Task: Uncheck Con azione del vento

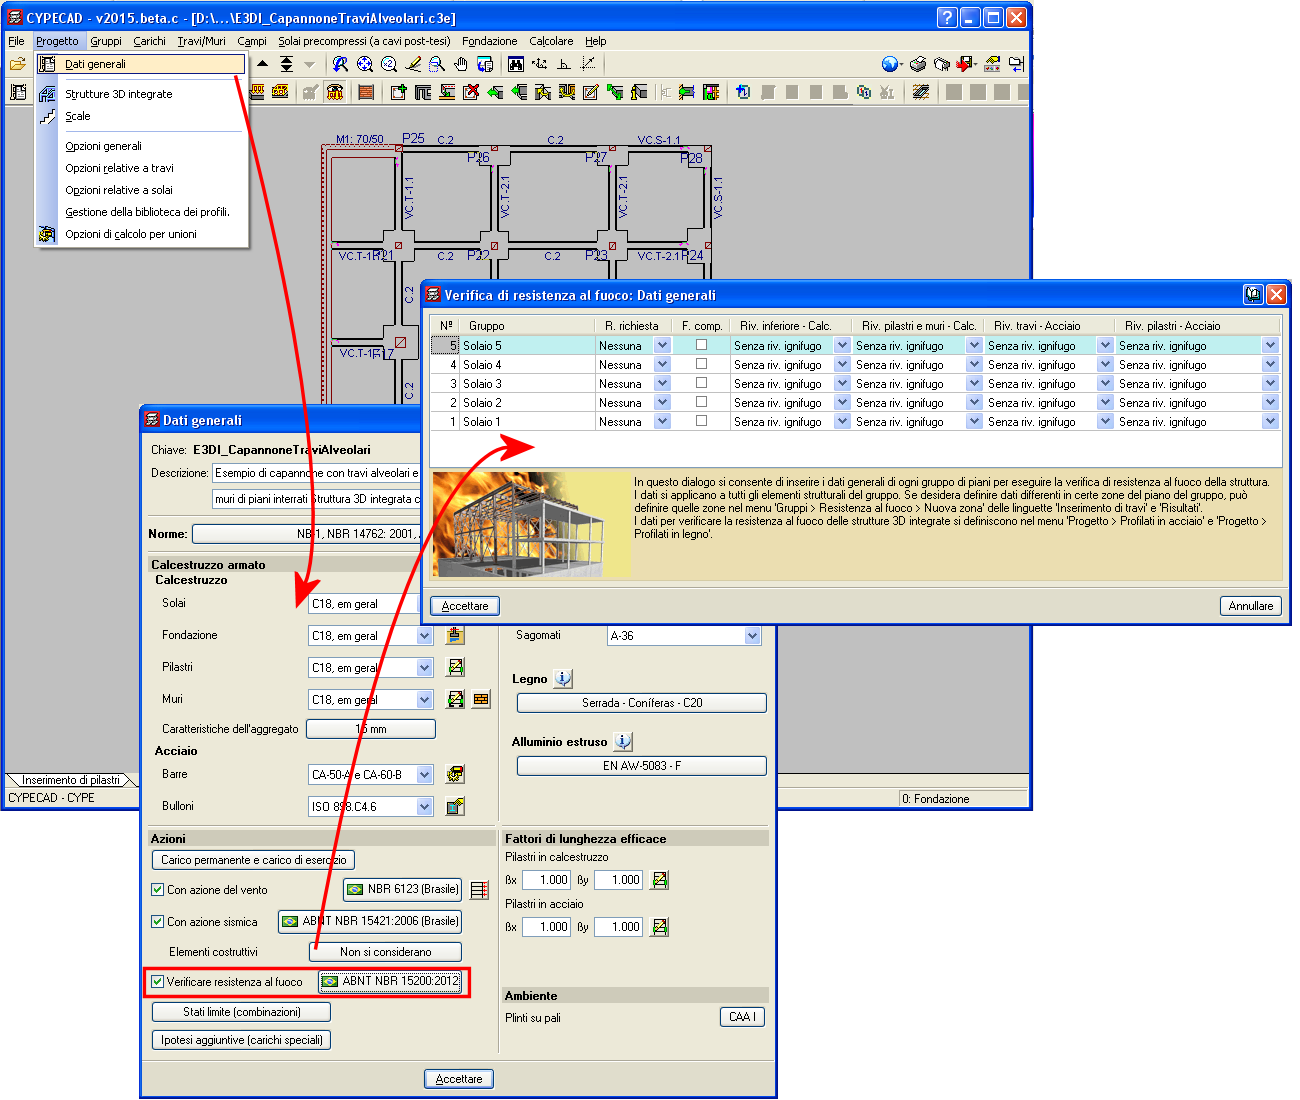Action: (157, 890)
